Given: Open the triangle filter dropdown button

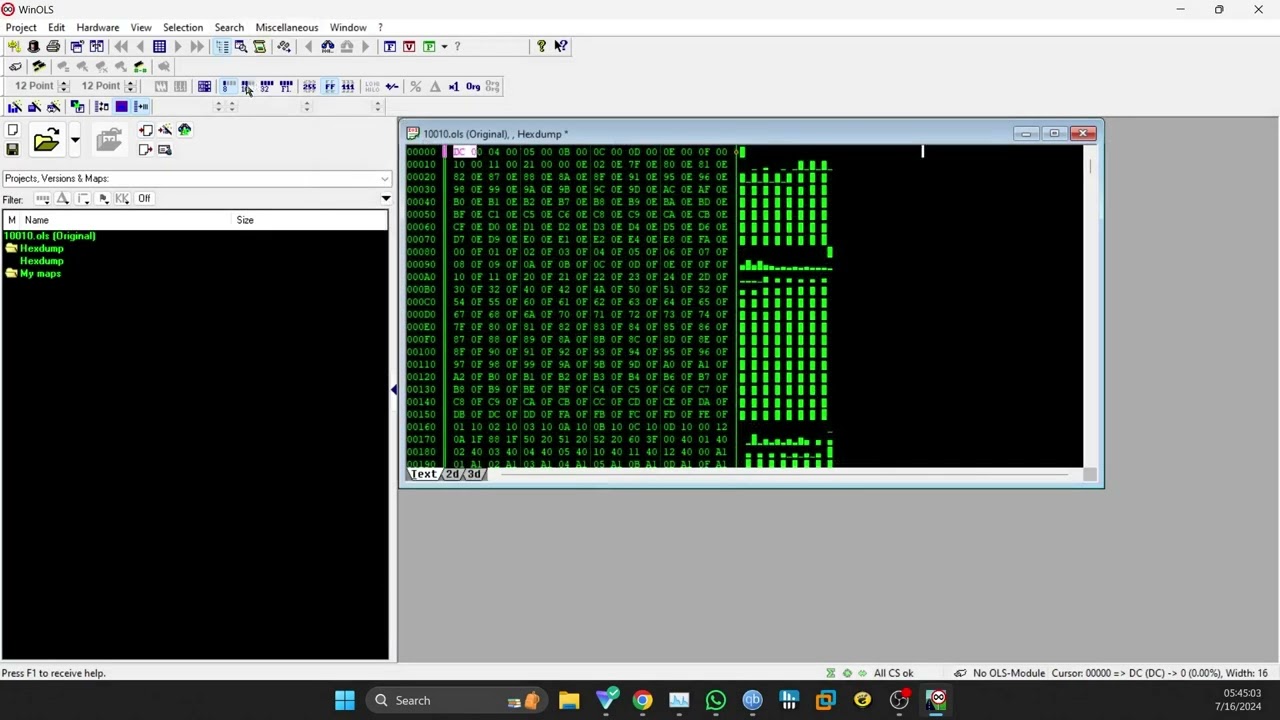Looking at the screenshot, I should (62, 198).
